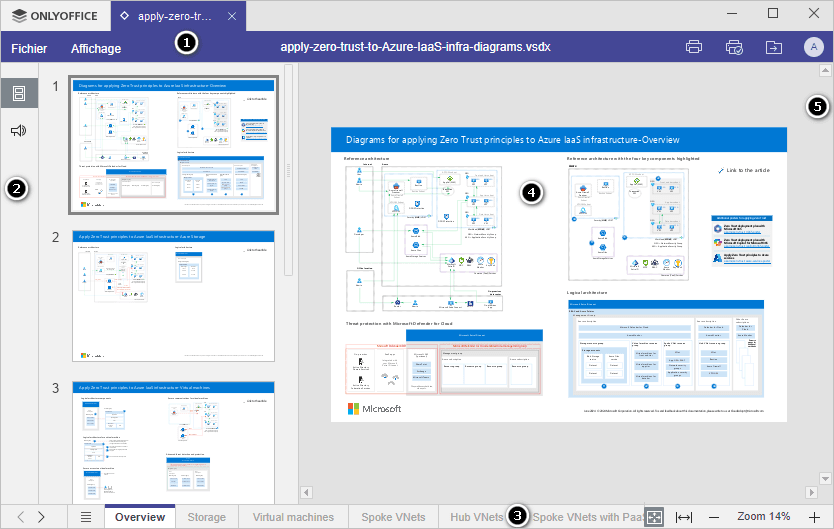Click the vertical scrollbar up arrow
834x529 pixels.
(x=825, y=70)
